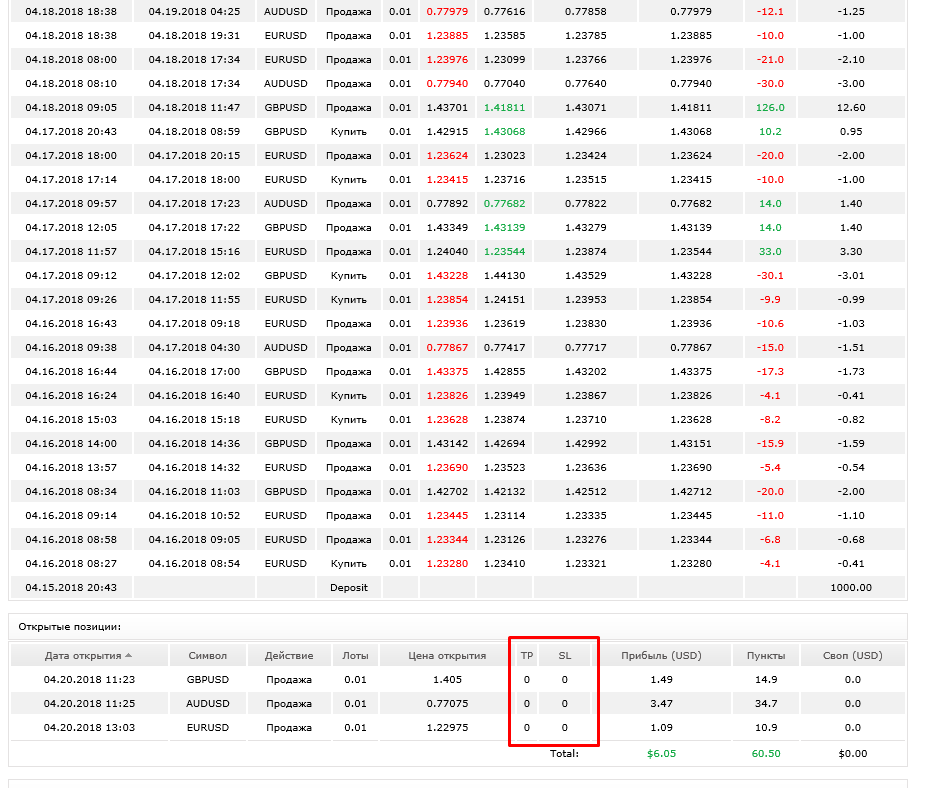Select deposit date 04.15.2018 20:43

click(x=71, y=588)
